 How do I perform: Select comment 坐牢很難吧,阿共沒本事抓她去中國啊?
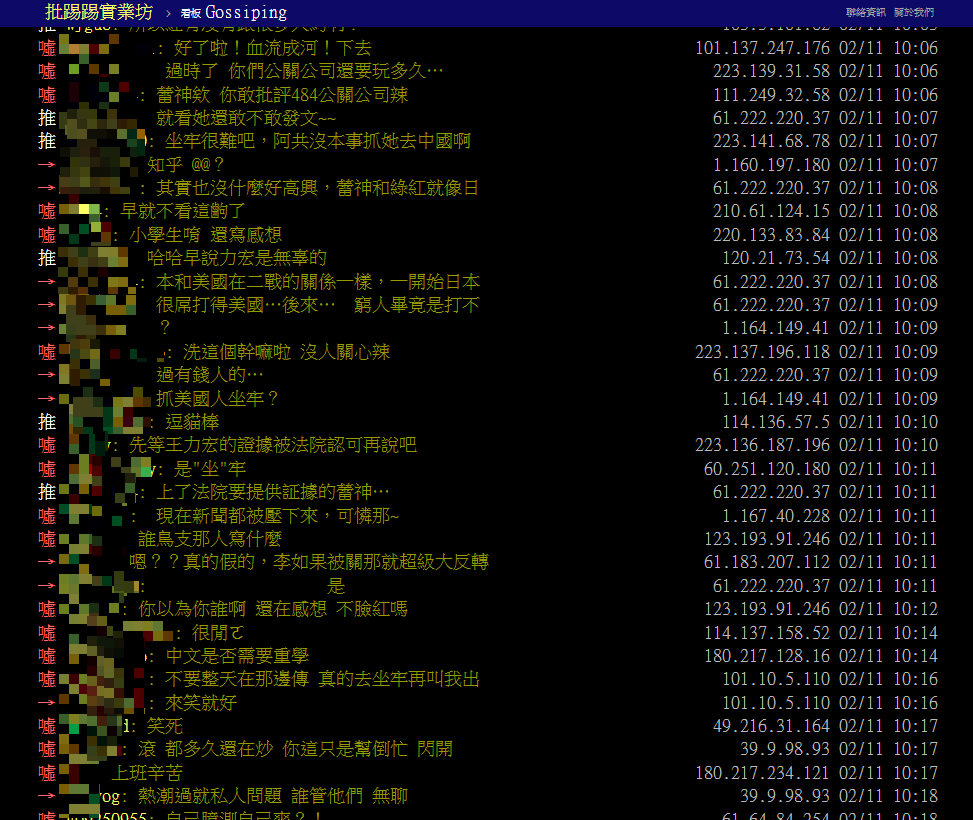[x=318, y=141]
